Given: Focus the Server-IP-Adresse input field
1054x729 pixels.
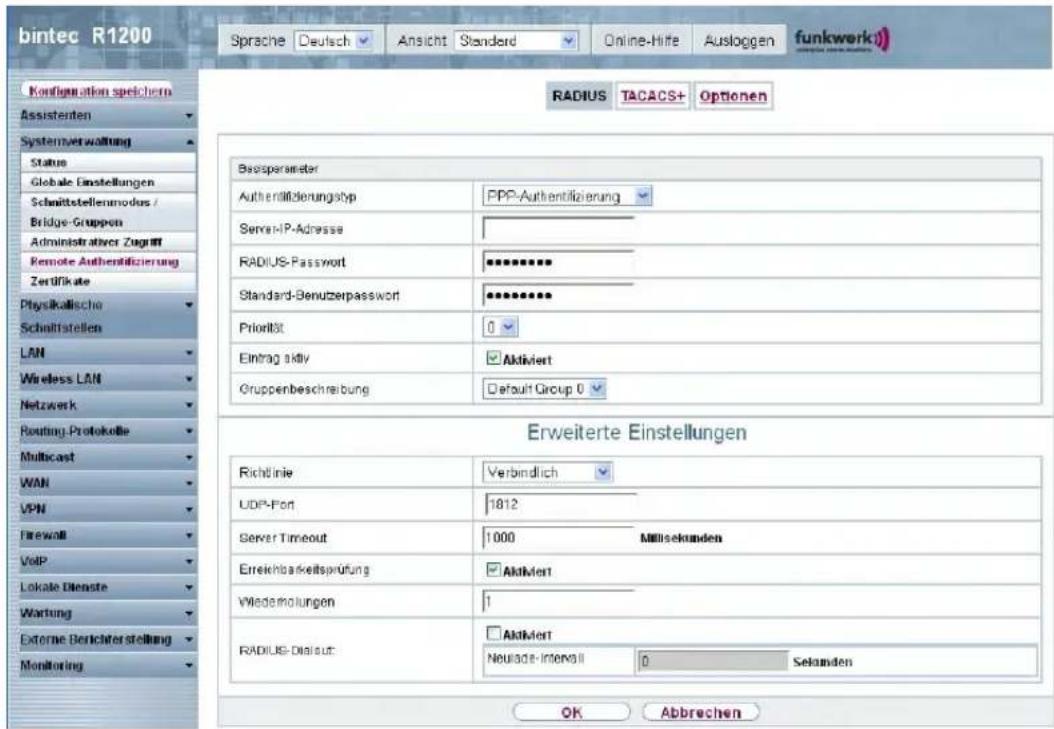Looking at the screenshot, I should point(559,228).
